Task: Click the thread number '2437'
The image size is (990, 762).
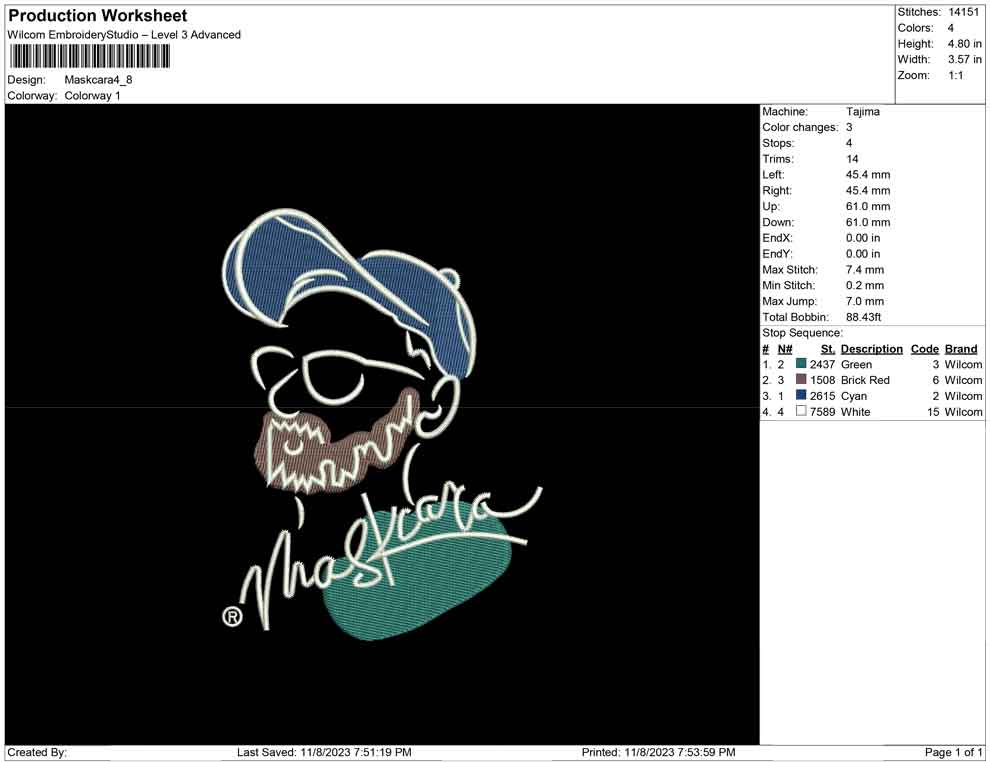Action: click(x=823, y=364)
